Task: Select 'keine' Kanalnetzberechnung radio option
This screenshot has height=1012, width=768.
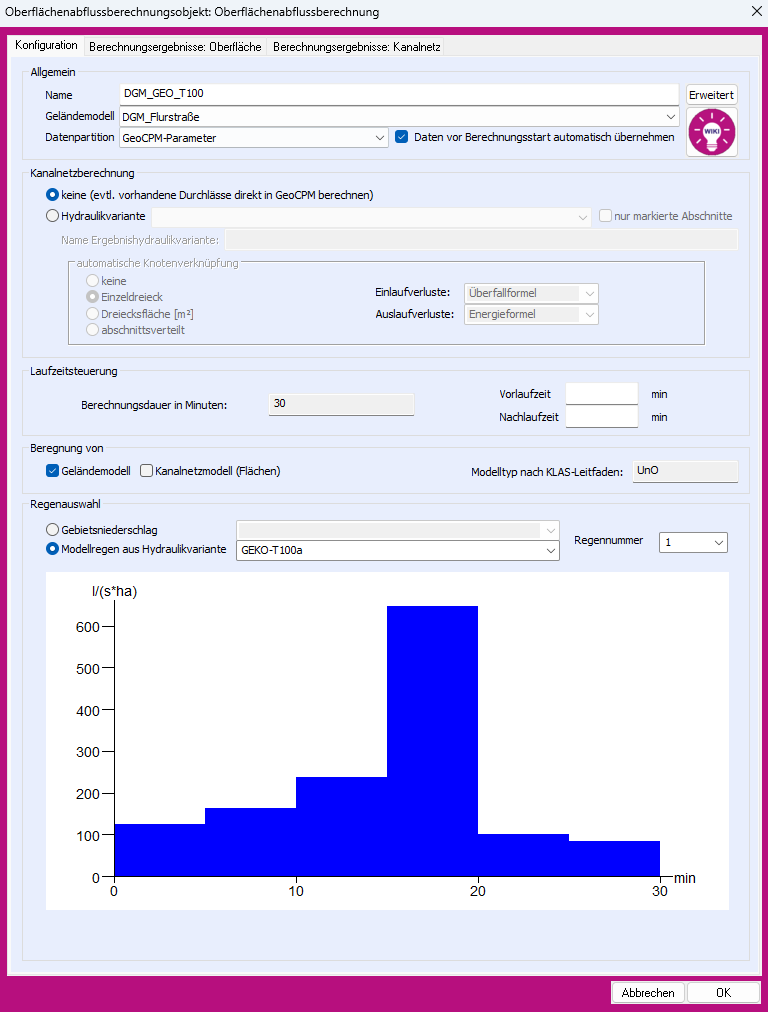Action: tap(53, 195)
